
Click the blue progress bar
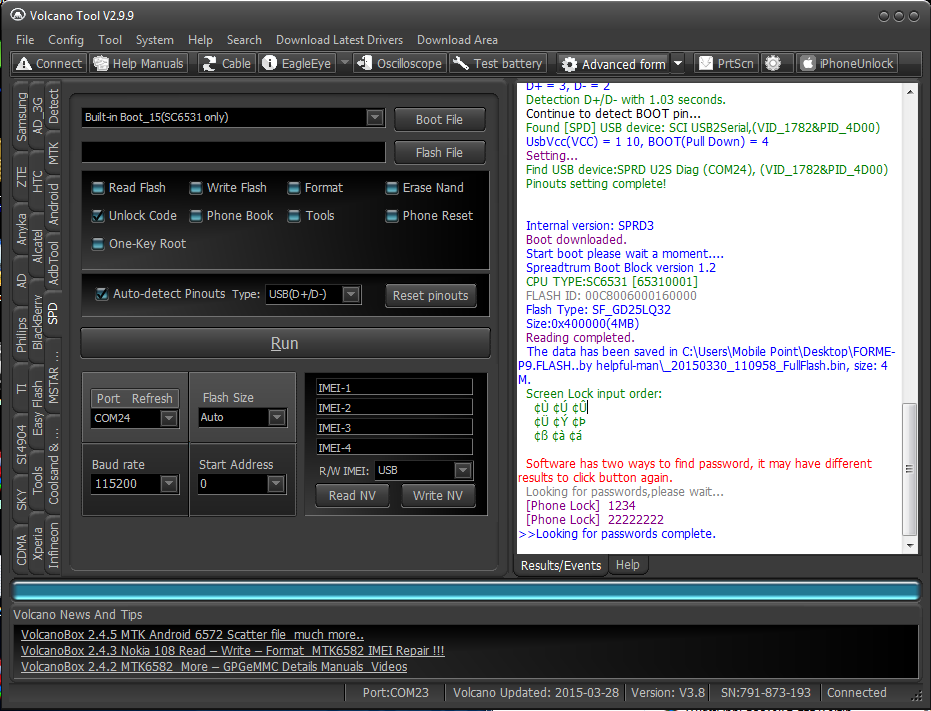[x=466, y=591]
